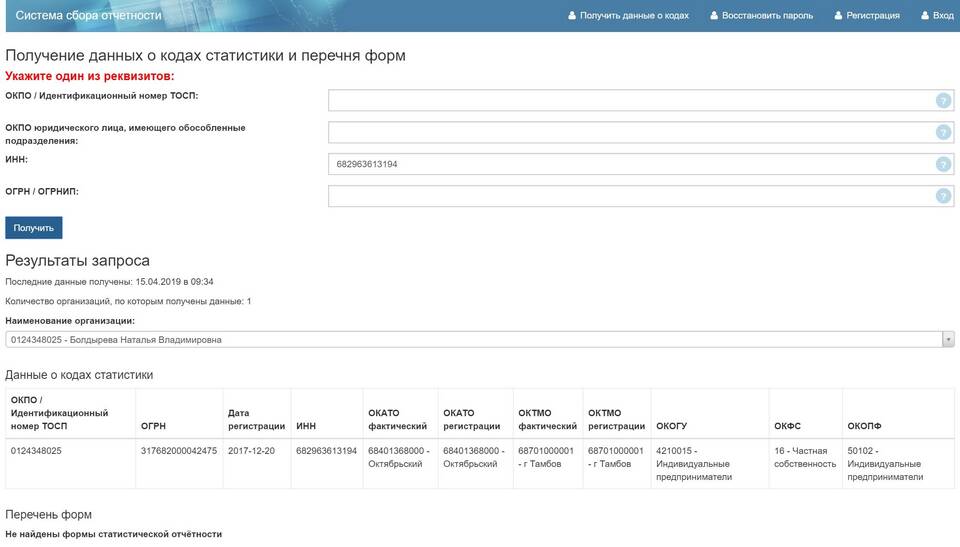Image resolution: width=960 pixels, height=547 pixels.
Task: Open Получить данные о кодах menu item
Action: tap(634, 16)
